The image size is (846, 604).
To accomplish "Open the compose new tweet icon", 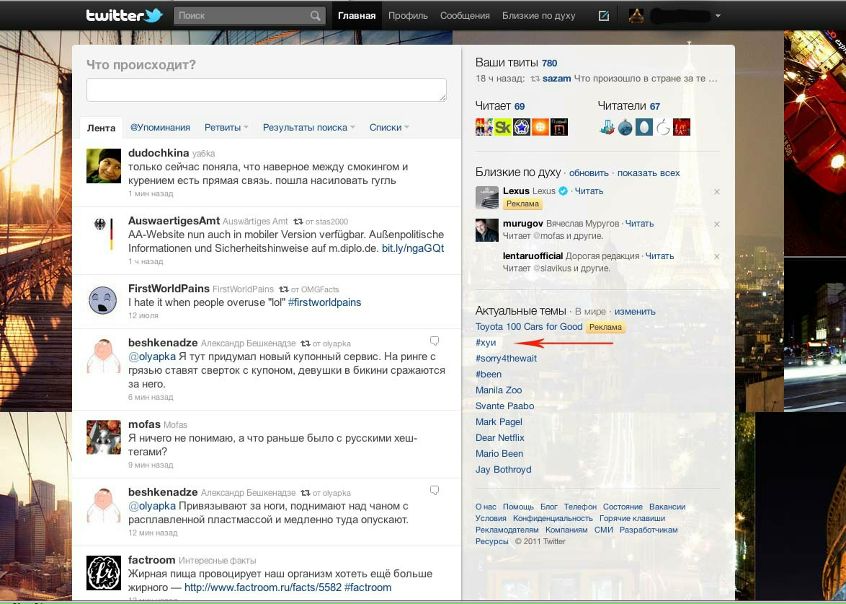I will (603, 16).
